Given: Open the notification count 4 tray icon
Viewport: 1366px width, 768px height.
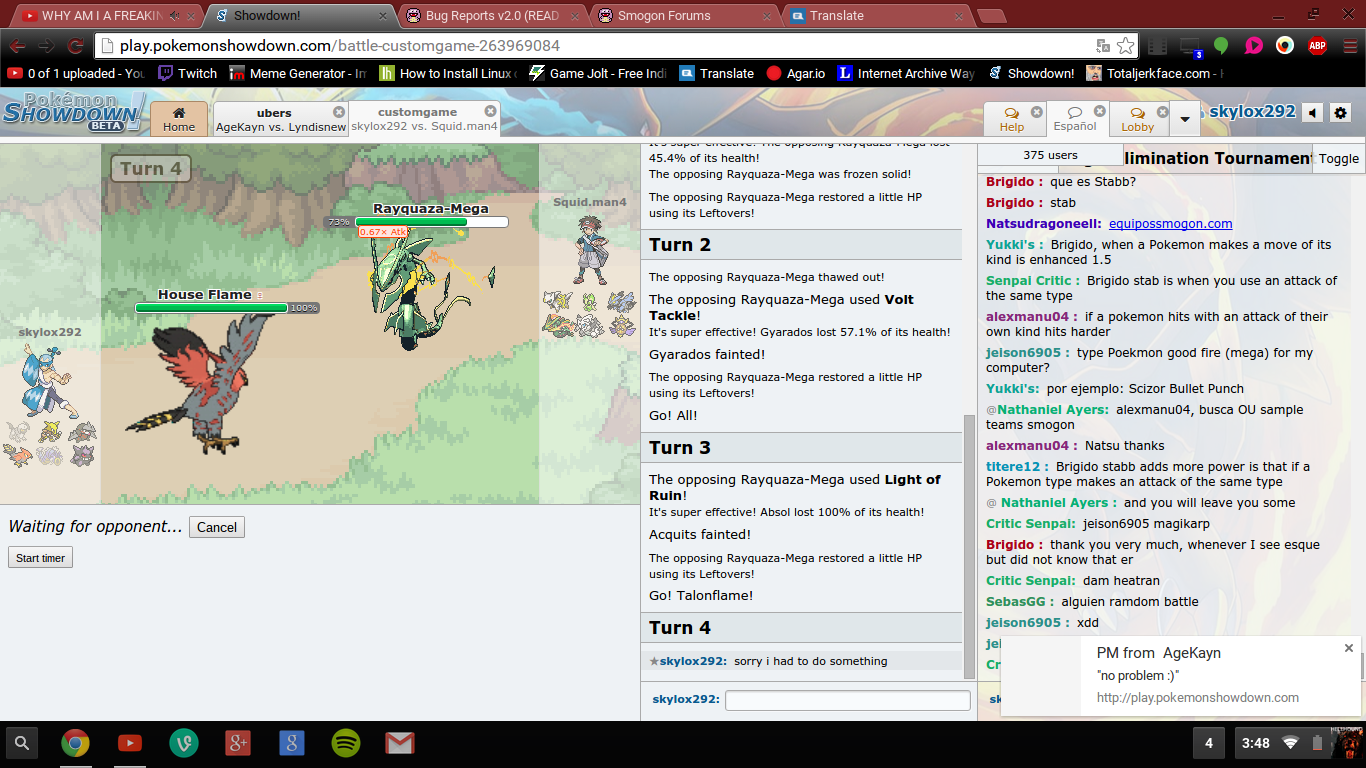Looking at the screenshot, I should pyautogui.click(x=1209, y=743).
